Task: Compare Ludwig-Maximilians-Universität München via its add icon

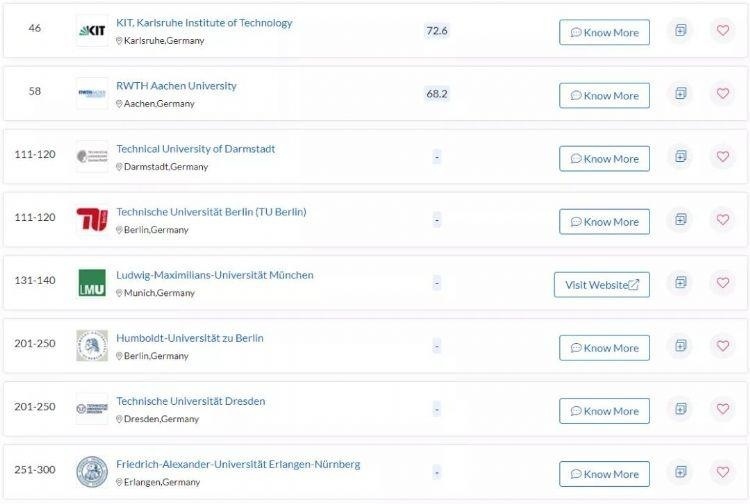Action: tap(680, 283)
